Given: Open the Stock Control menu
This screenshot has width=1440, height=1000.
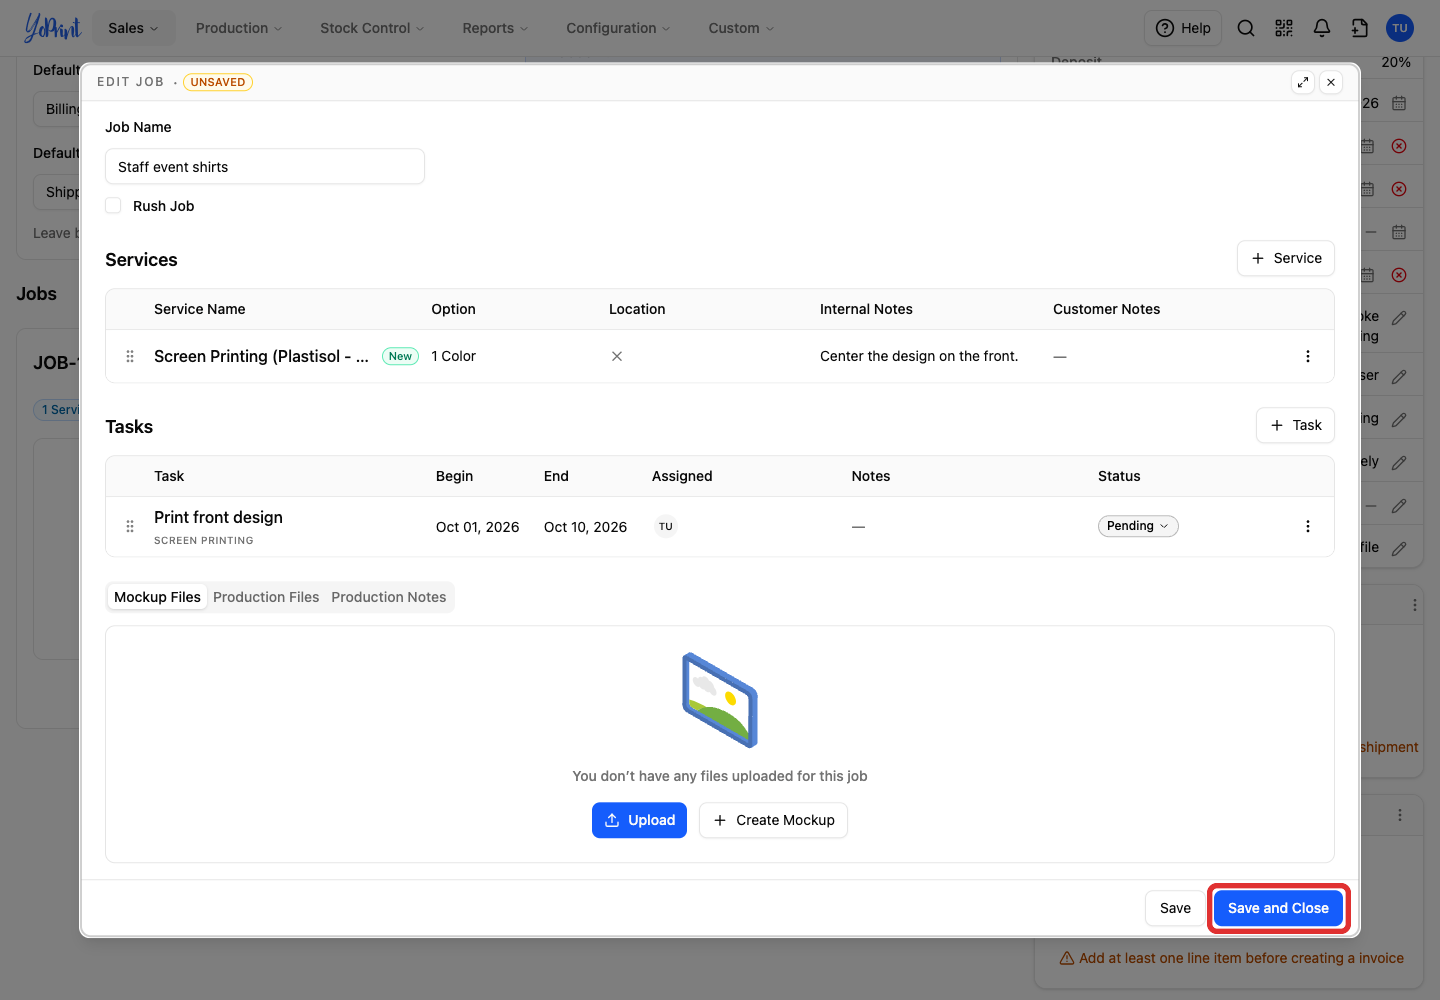Looking at the screenshot, I should point(372,28).
